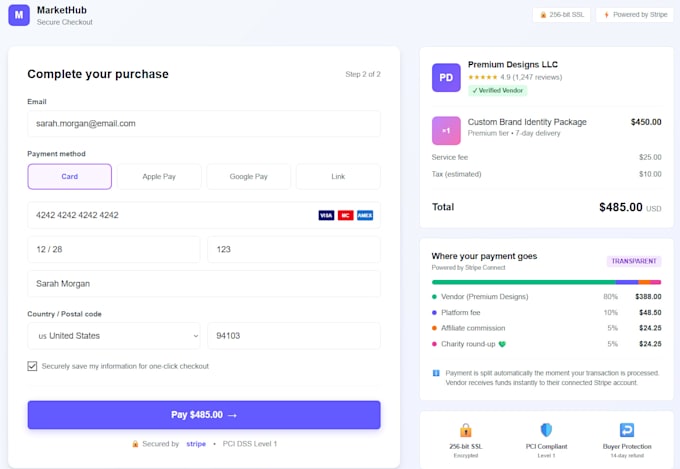Click the Where your payment goes heading
The width and height of the screenshot is (680, 469).
[484, 256]
